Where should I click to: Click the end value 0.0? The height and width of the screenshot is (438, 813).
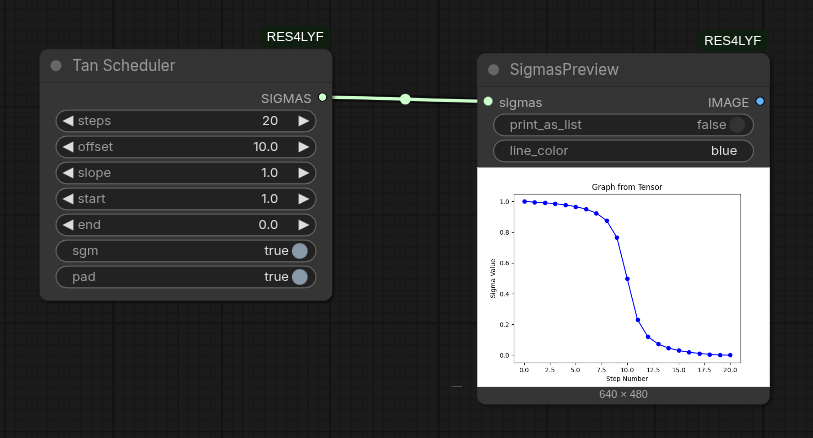(268, 224)
